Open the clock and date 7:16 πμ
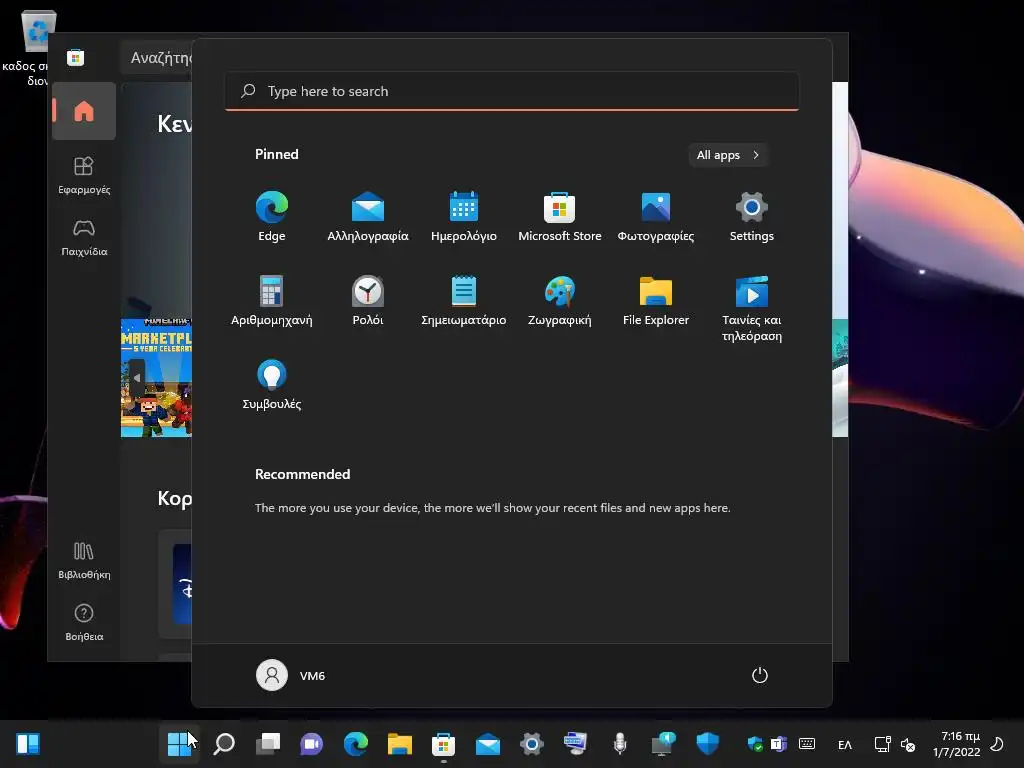Image resolution: width=1024 pixels, height=768 pixels. coord(957,744)
